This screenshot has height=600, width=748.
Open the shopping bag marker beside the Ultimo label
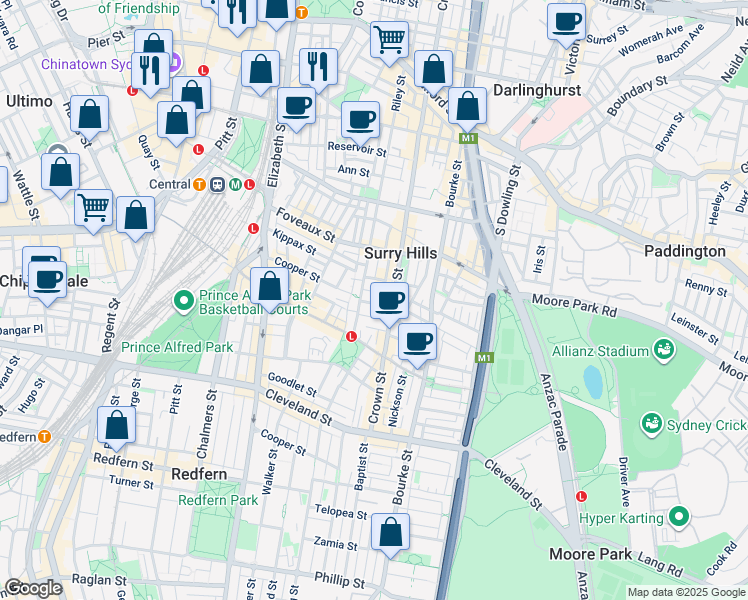[x=89, y=114]
